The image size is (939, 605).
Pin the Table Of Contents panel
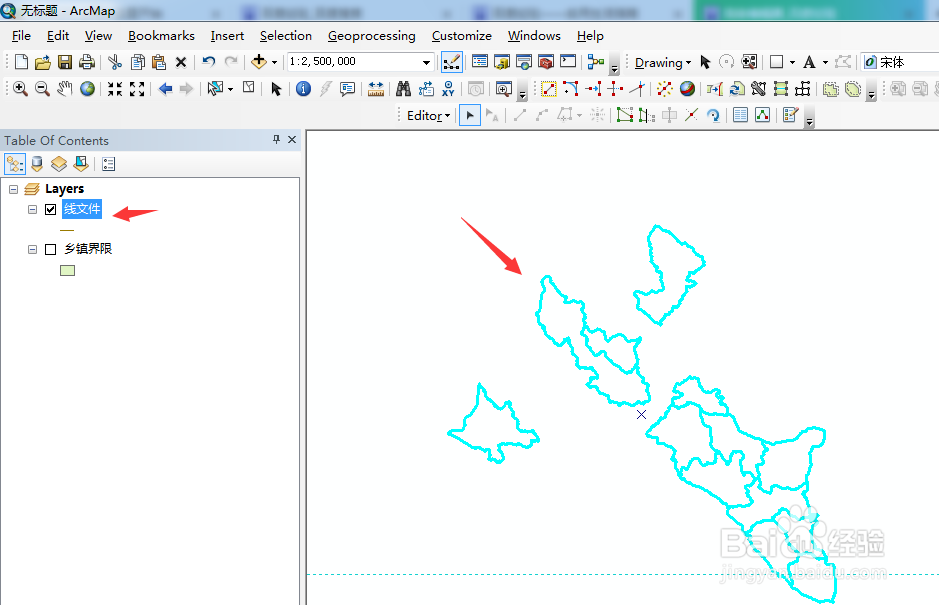click(274, 139)
